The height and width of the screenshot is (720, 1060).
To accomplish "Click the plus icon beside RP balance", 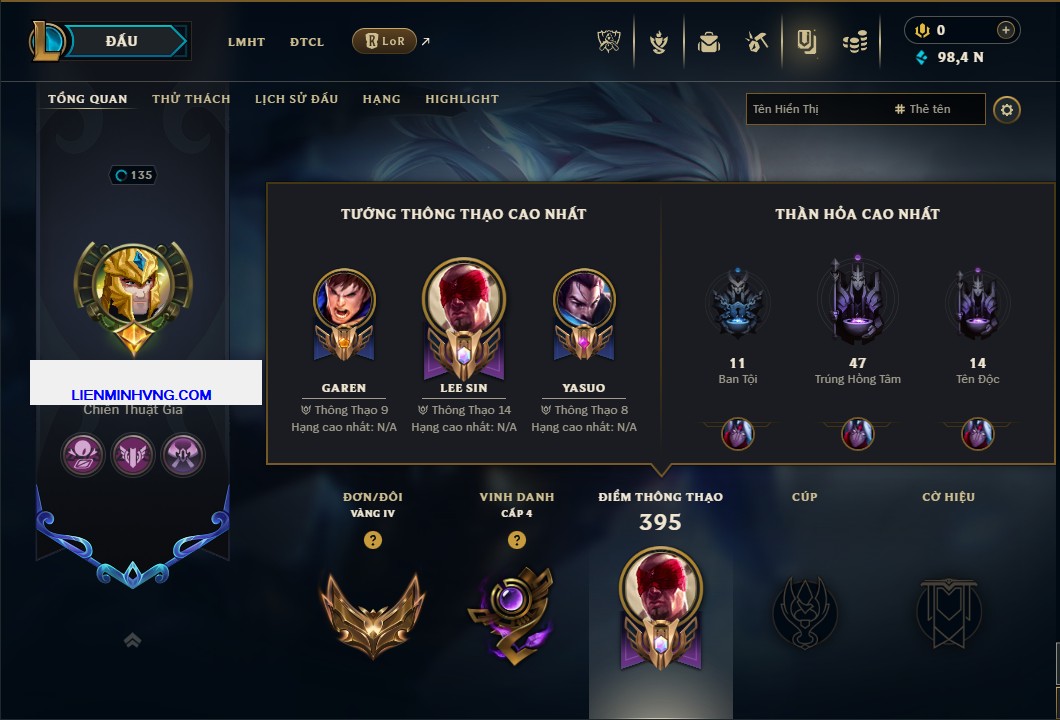I will coord(1006,30).
